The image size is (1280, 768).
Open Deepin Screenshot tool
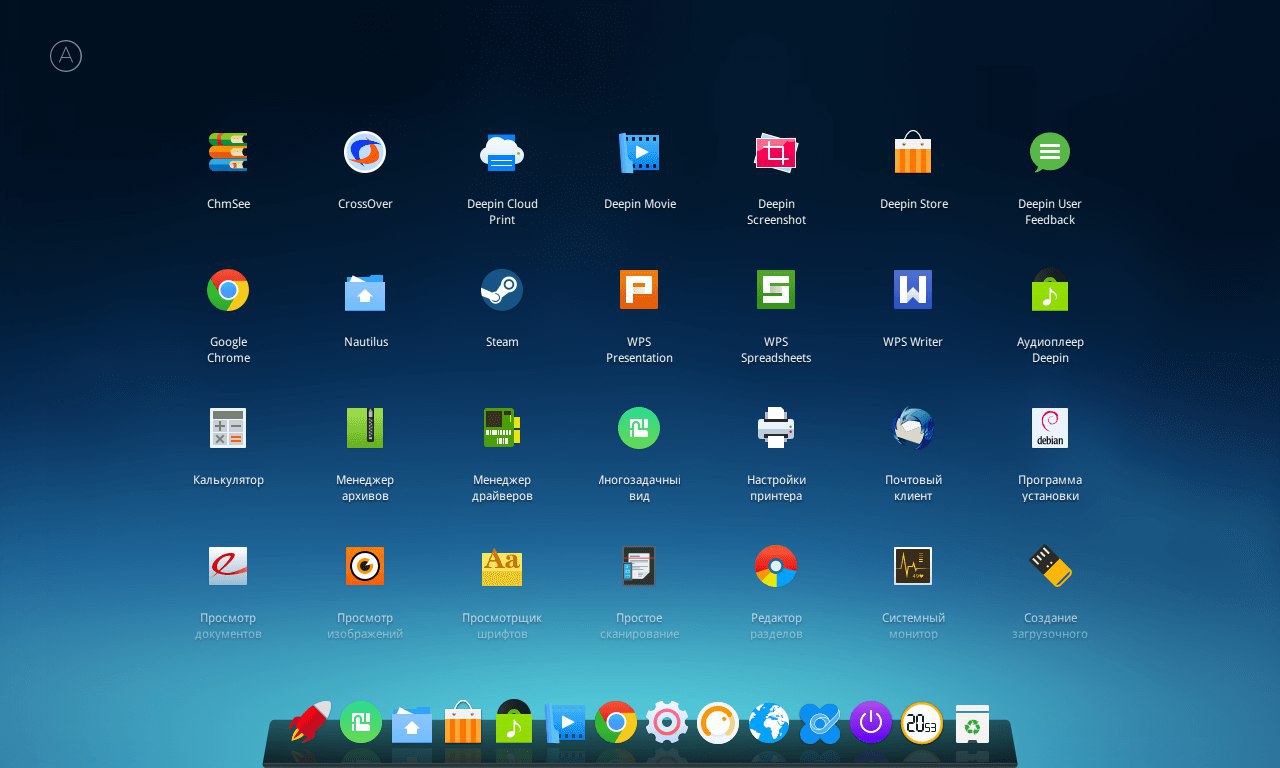coord(776,152)
